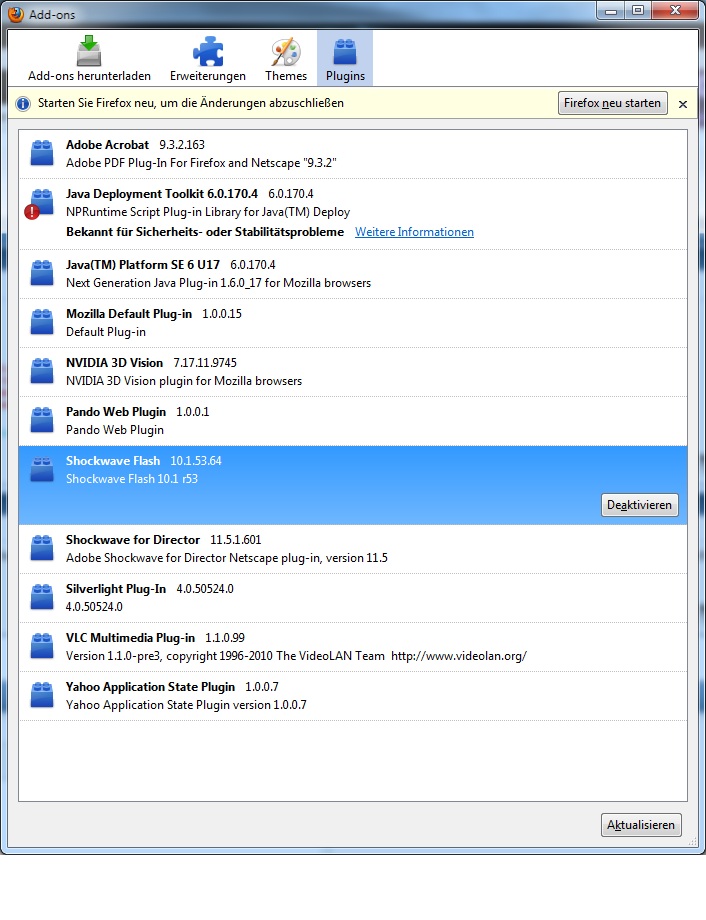Screen dimensions: 706x920
Task: Select the Shockwave for Director title
Action: 133,540
